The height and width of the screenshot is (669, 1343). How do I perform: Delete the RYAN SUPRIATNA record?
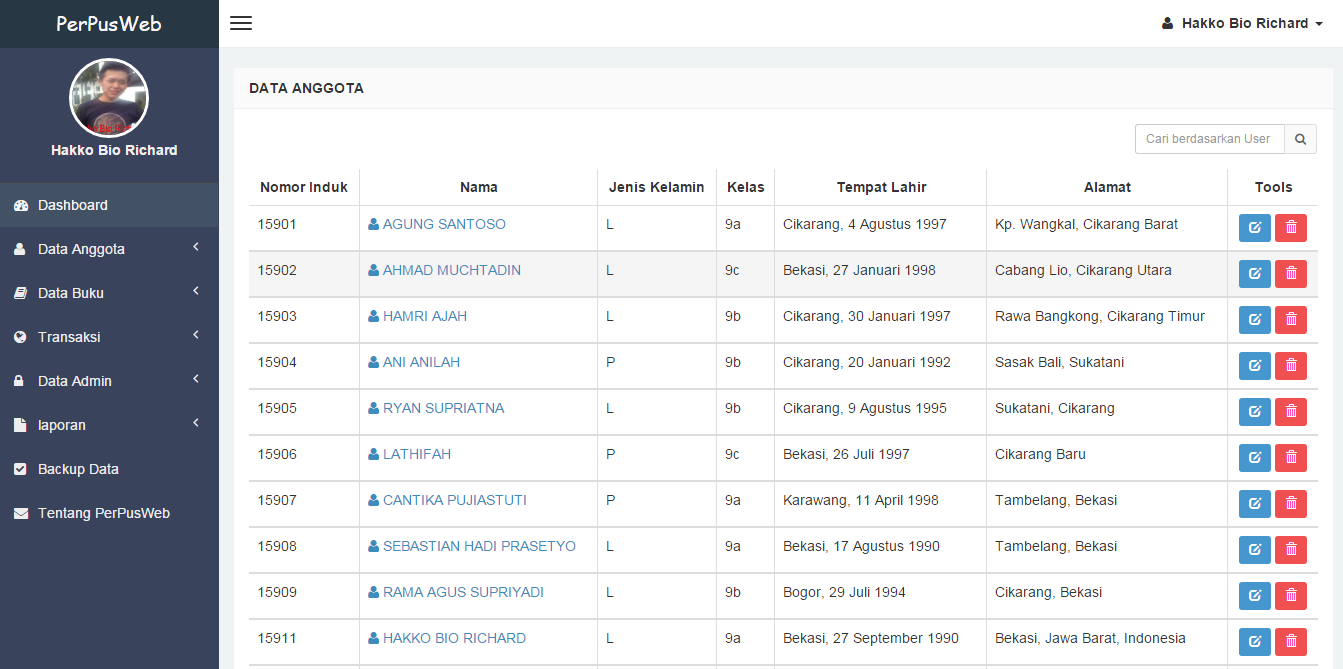coord(1291,412)
